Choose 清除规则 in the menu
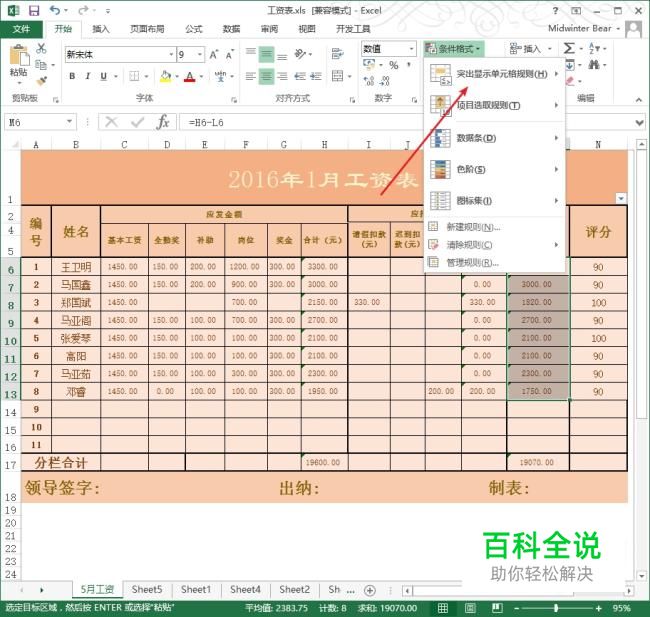Screen dimensions: 650x617 (495, 245)
